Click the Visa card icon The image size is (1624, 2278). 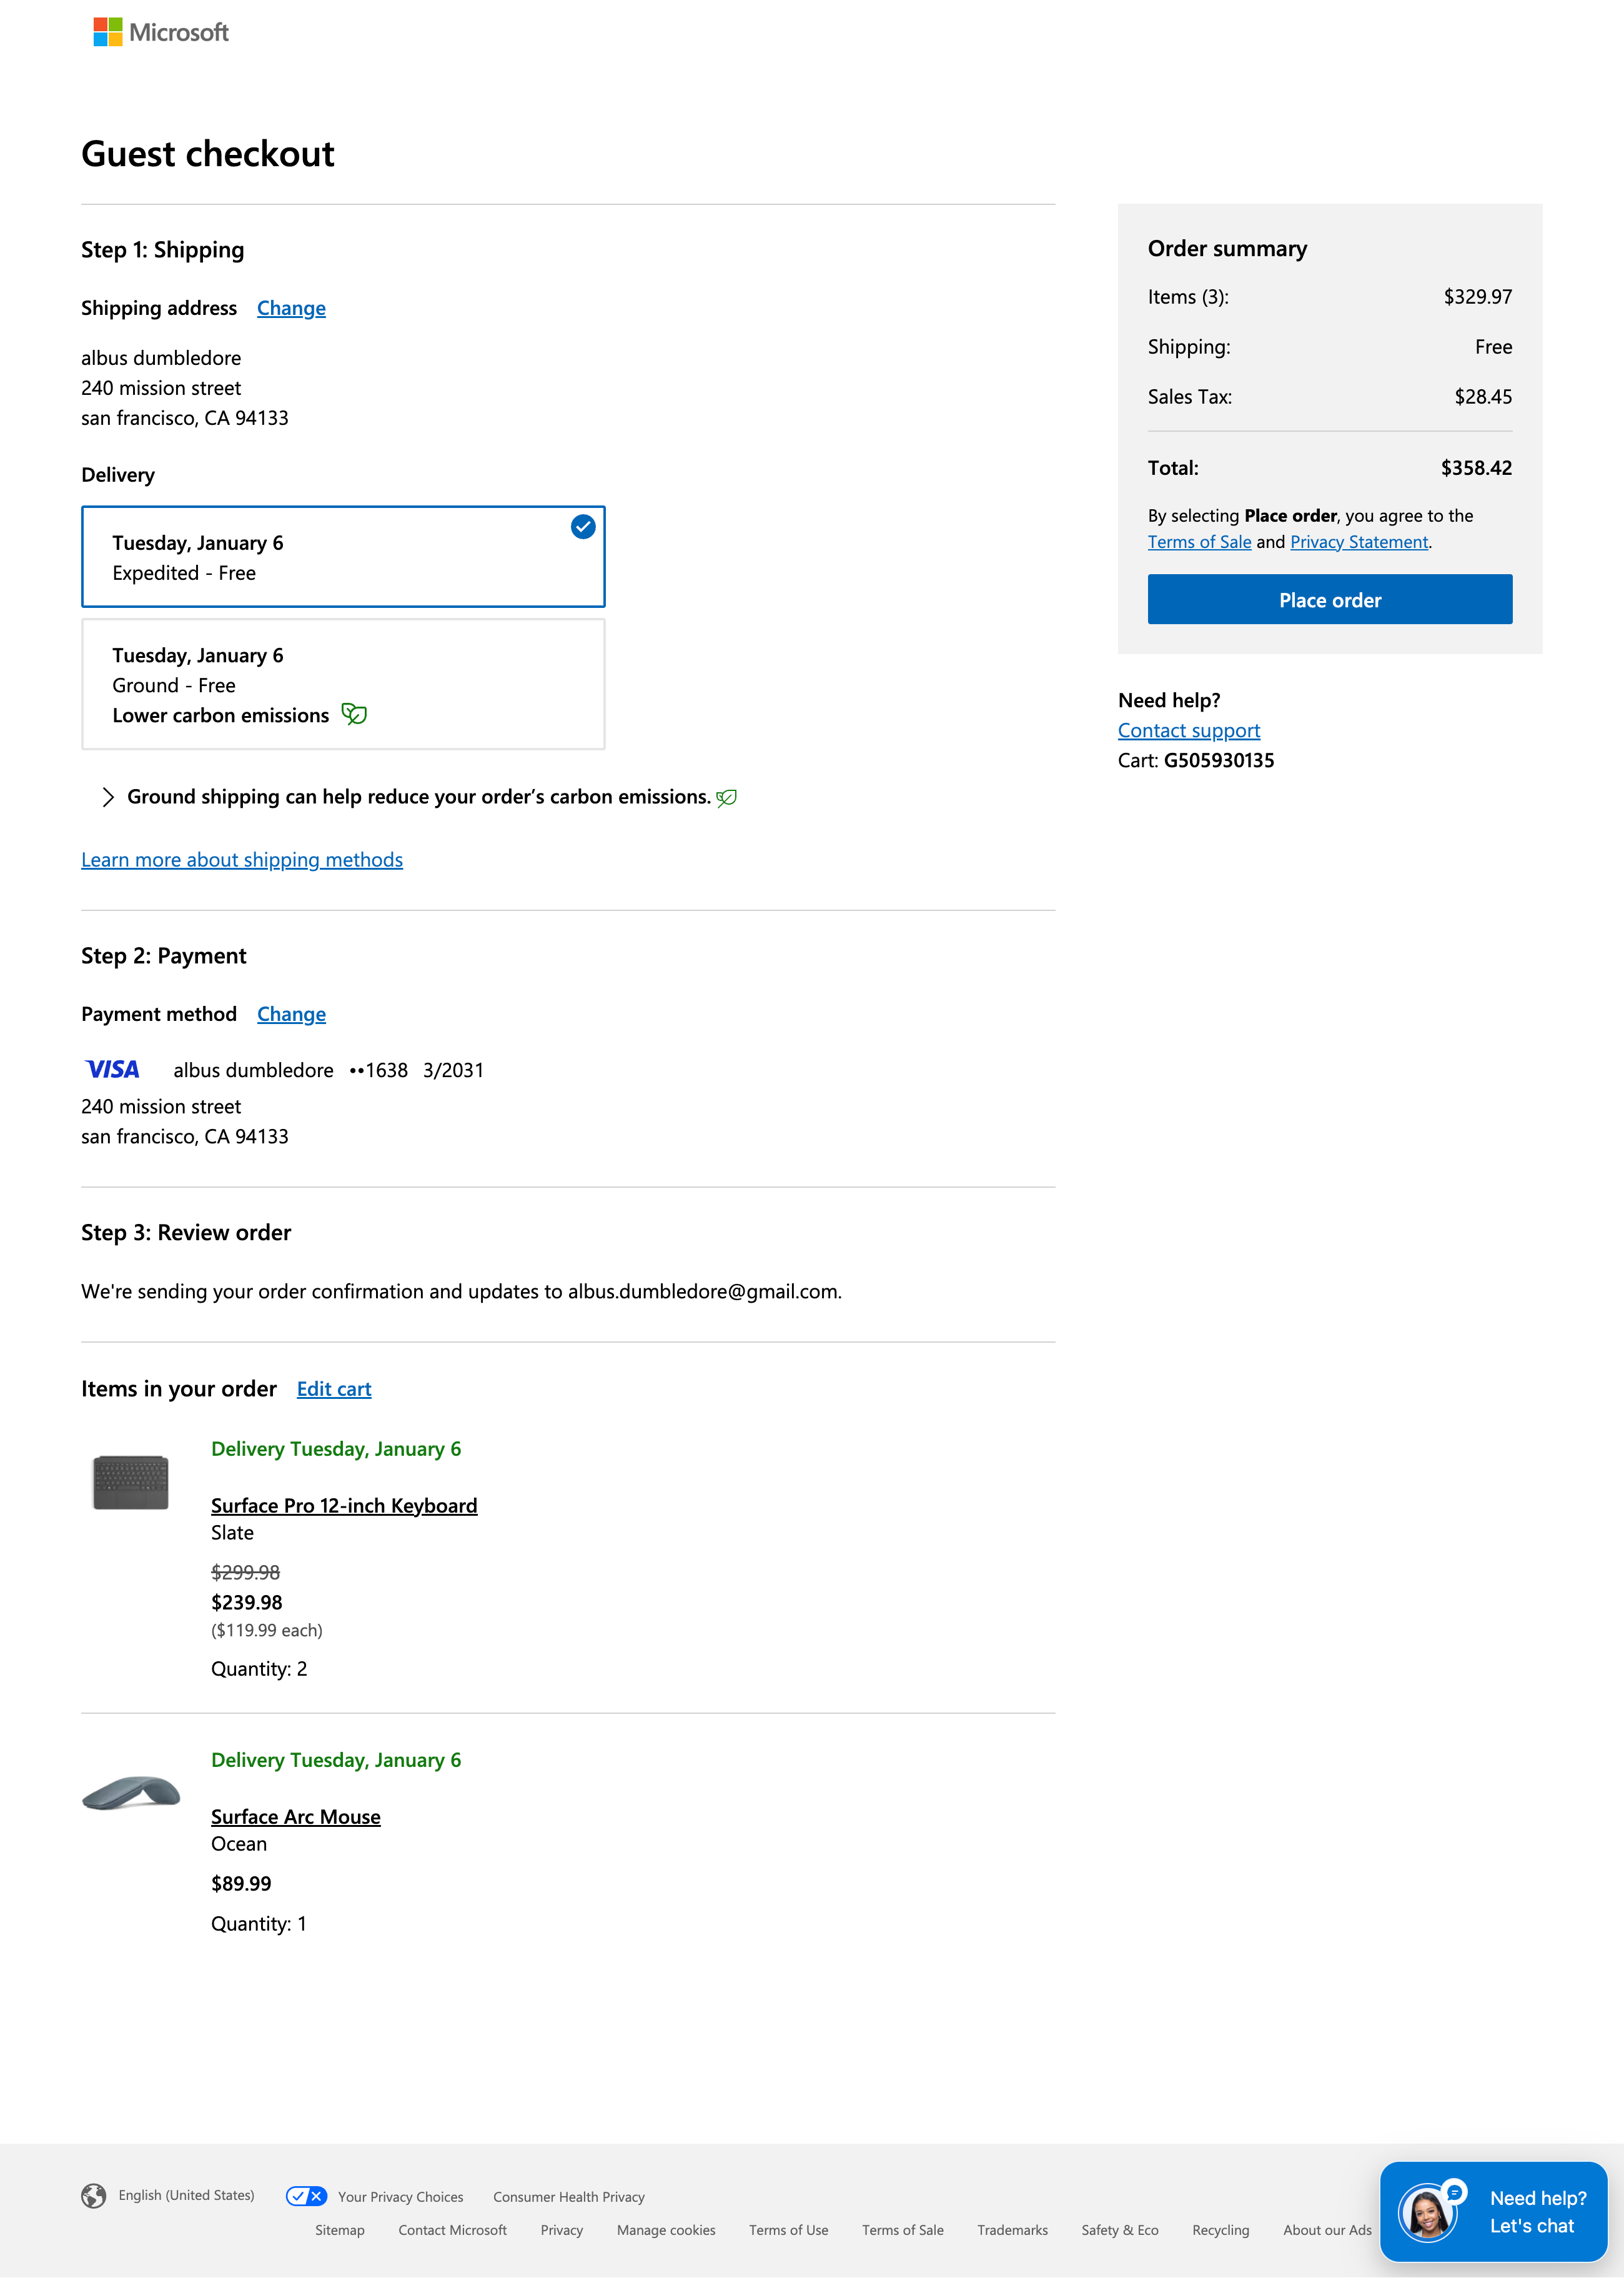pyautogui.click(x=113, y=1070)
